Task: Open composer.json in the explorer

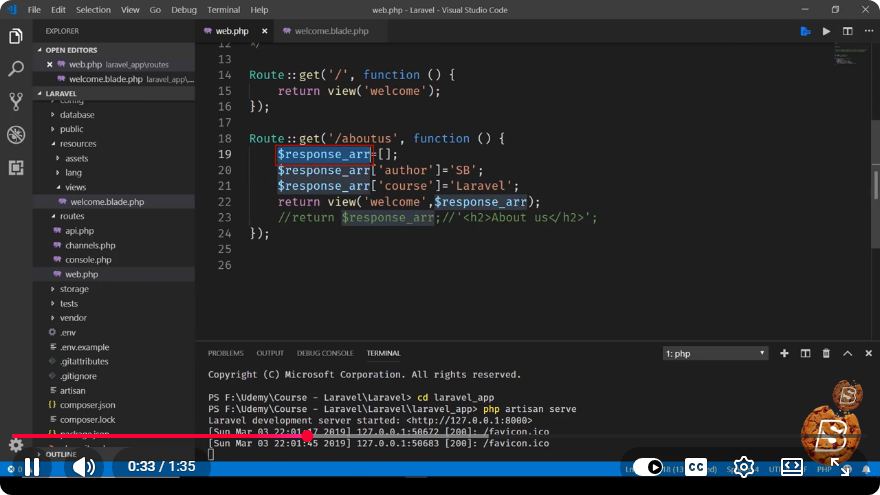Action: click(x=88, y=405)
